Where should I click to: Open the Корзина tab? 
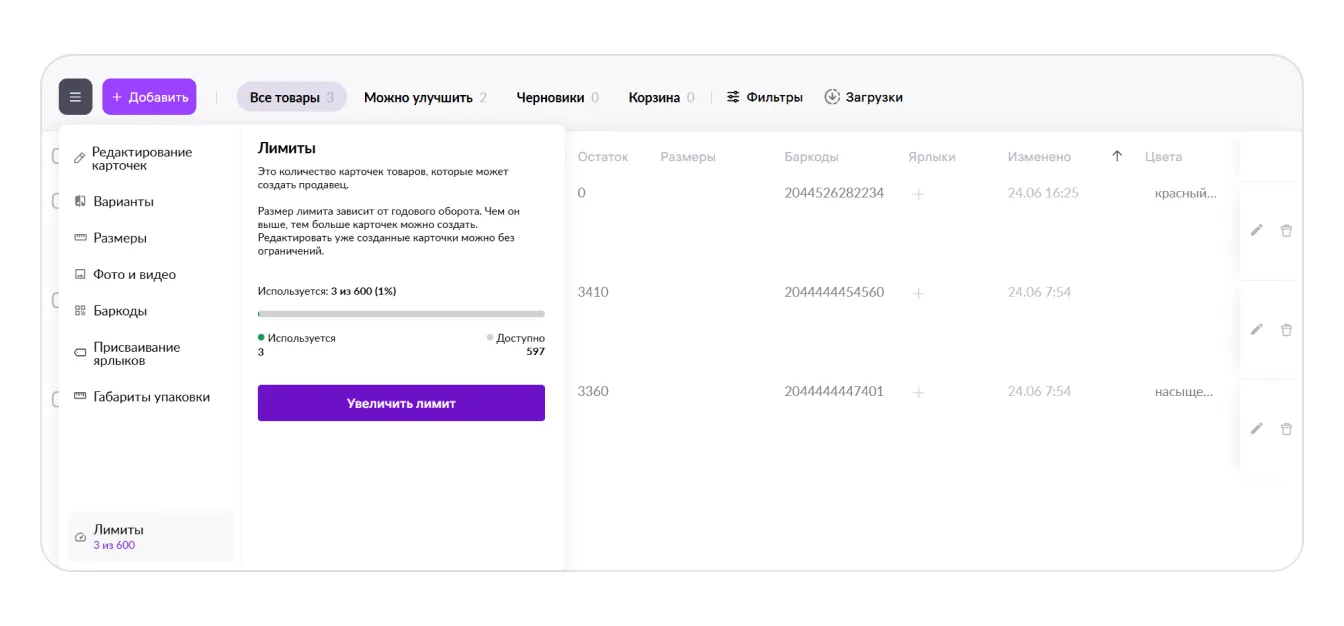(660, 97)
